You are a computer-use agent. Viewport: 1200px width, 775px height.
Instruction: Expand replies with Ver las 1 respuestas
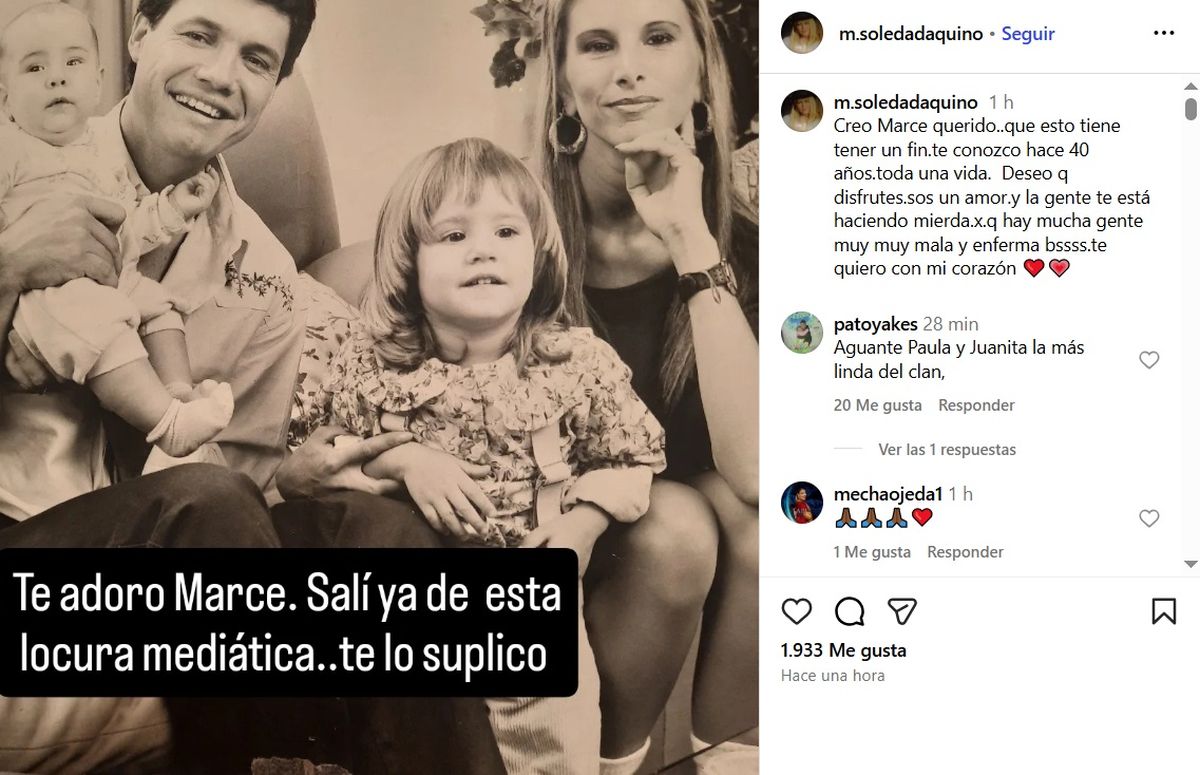pyautogui.click(x=947, y=449)
